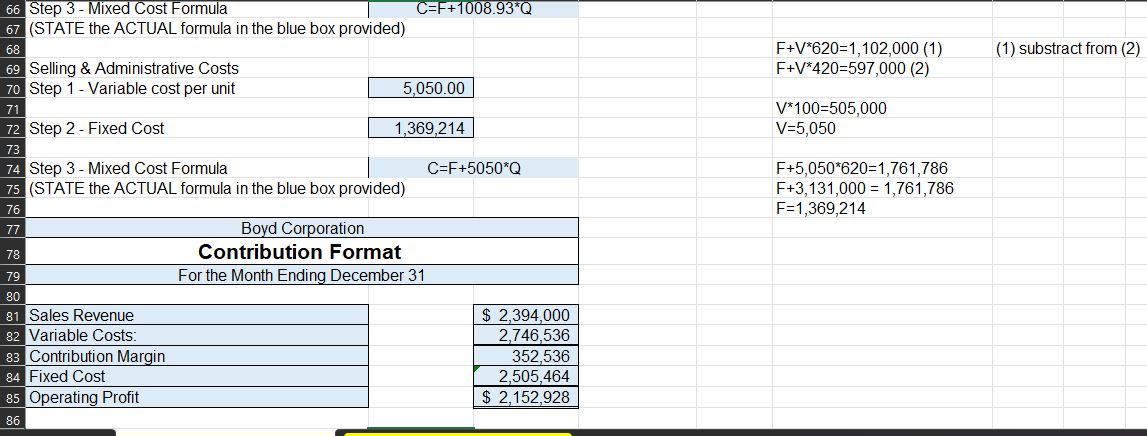Select the 'Fixed Cost' label in row 84
Screen dimensions: 1147x436
click(198, 377)
